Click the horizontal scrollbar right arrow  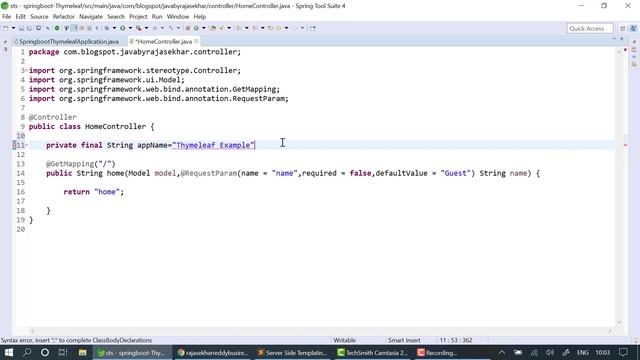(611, 331)
